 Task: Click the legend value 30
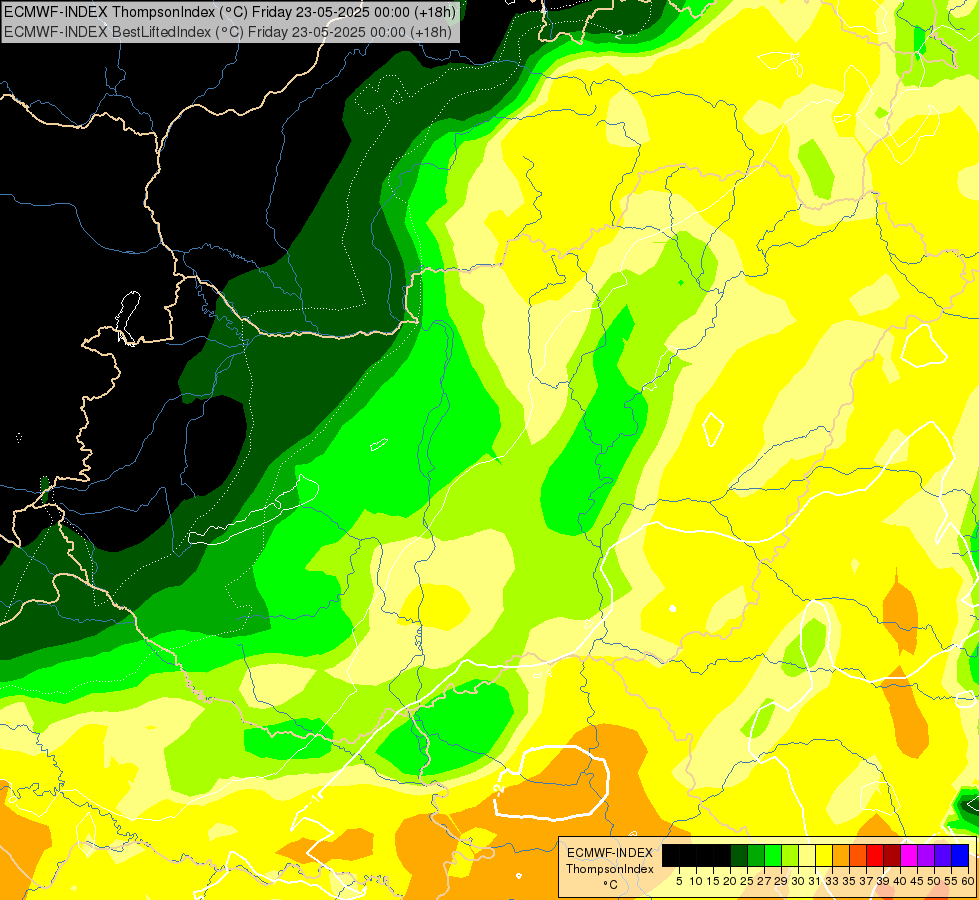[x=798, y=881]
